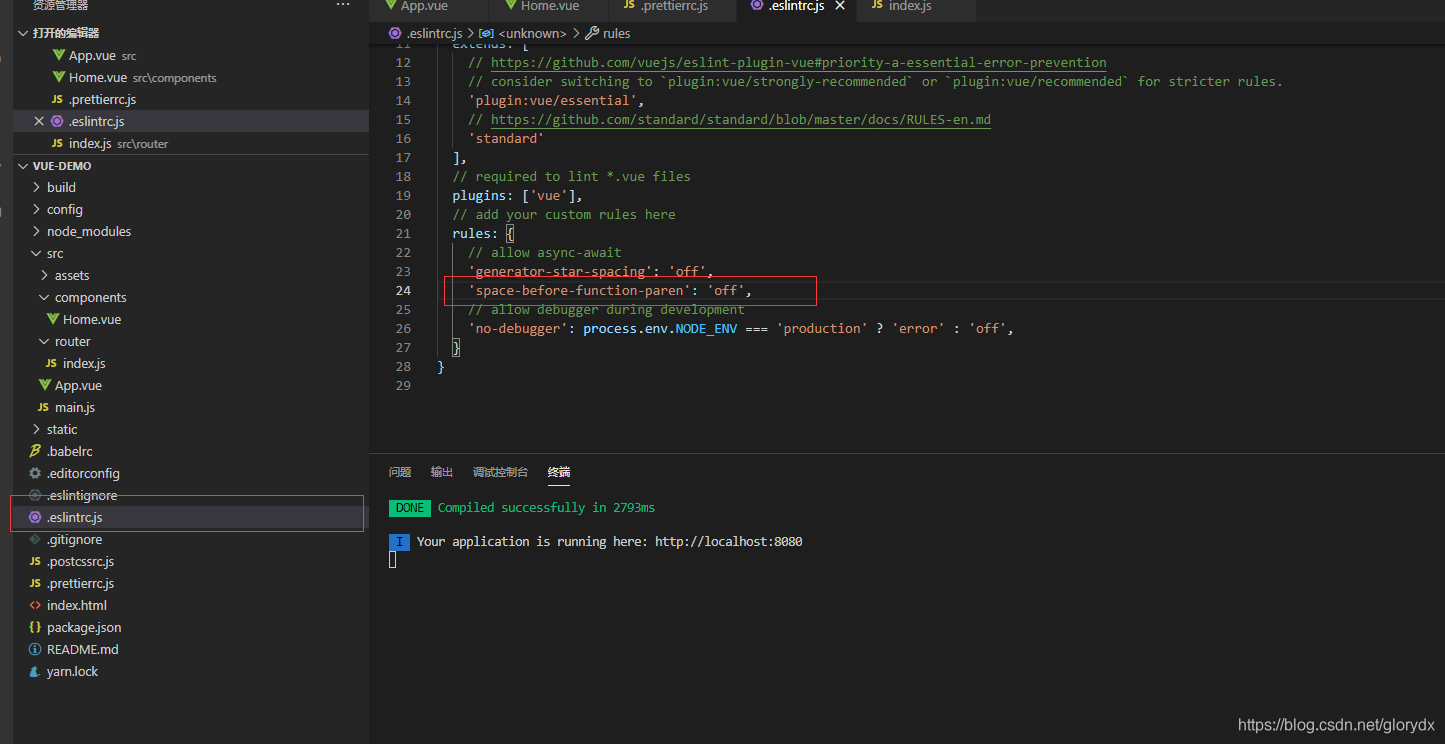The height and width of the screenshot is (744, 1445).
Task: Select the 终端 terminal panel tab
Action: click(559, 472)
